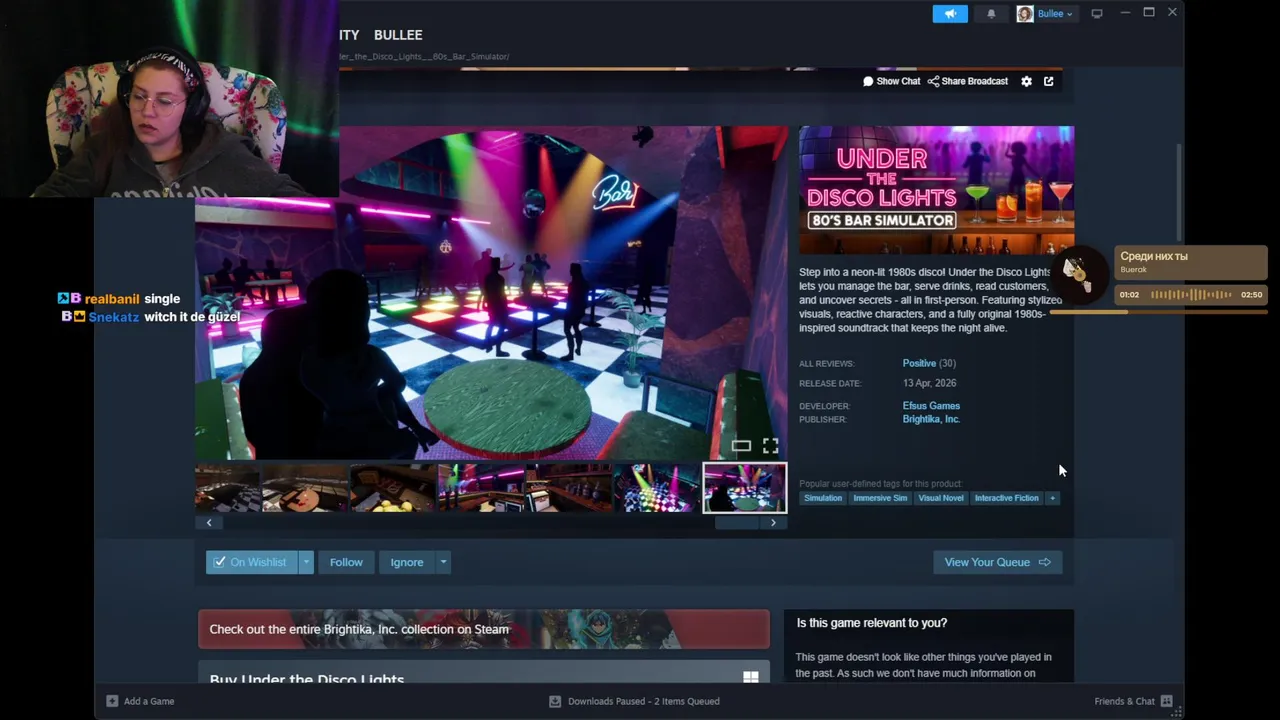Click the Under the Disco Lights header image

pos(936,190)
